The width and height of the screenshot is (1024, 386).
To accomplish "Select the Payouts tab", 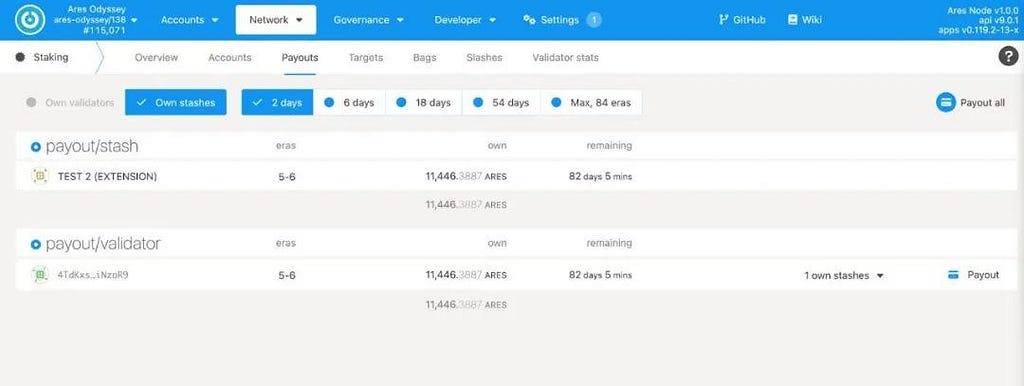I will (300, 57).
